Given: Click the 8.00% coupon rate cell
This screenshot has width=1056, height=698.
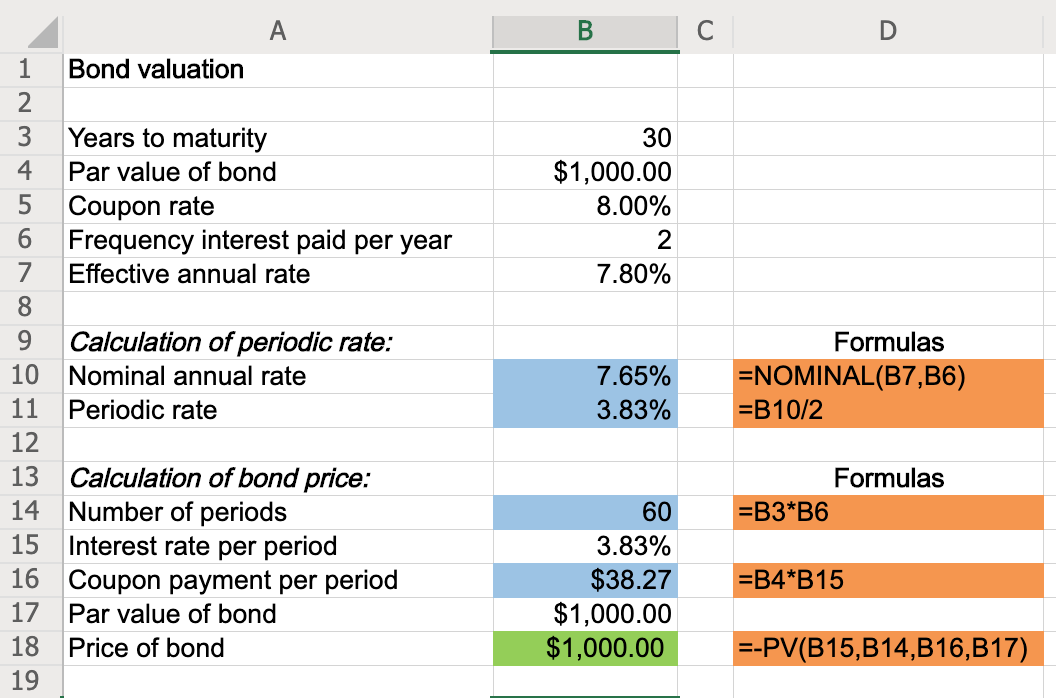Looking at the screenshot, I should (x=584, y=206).
